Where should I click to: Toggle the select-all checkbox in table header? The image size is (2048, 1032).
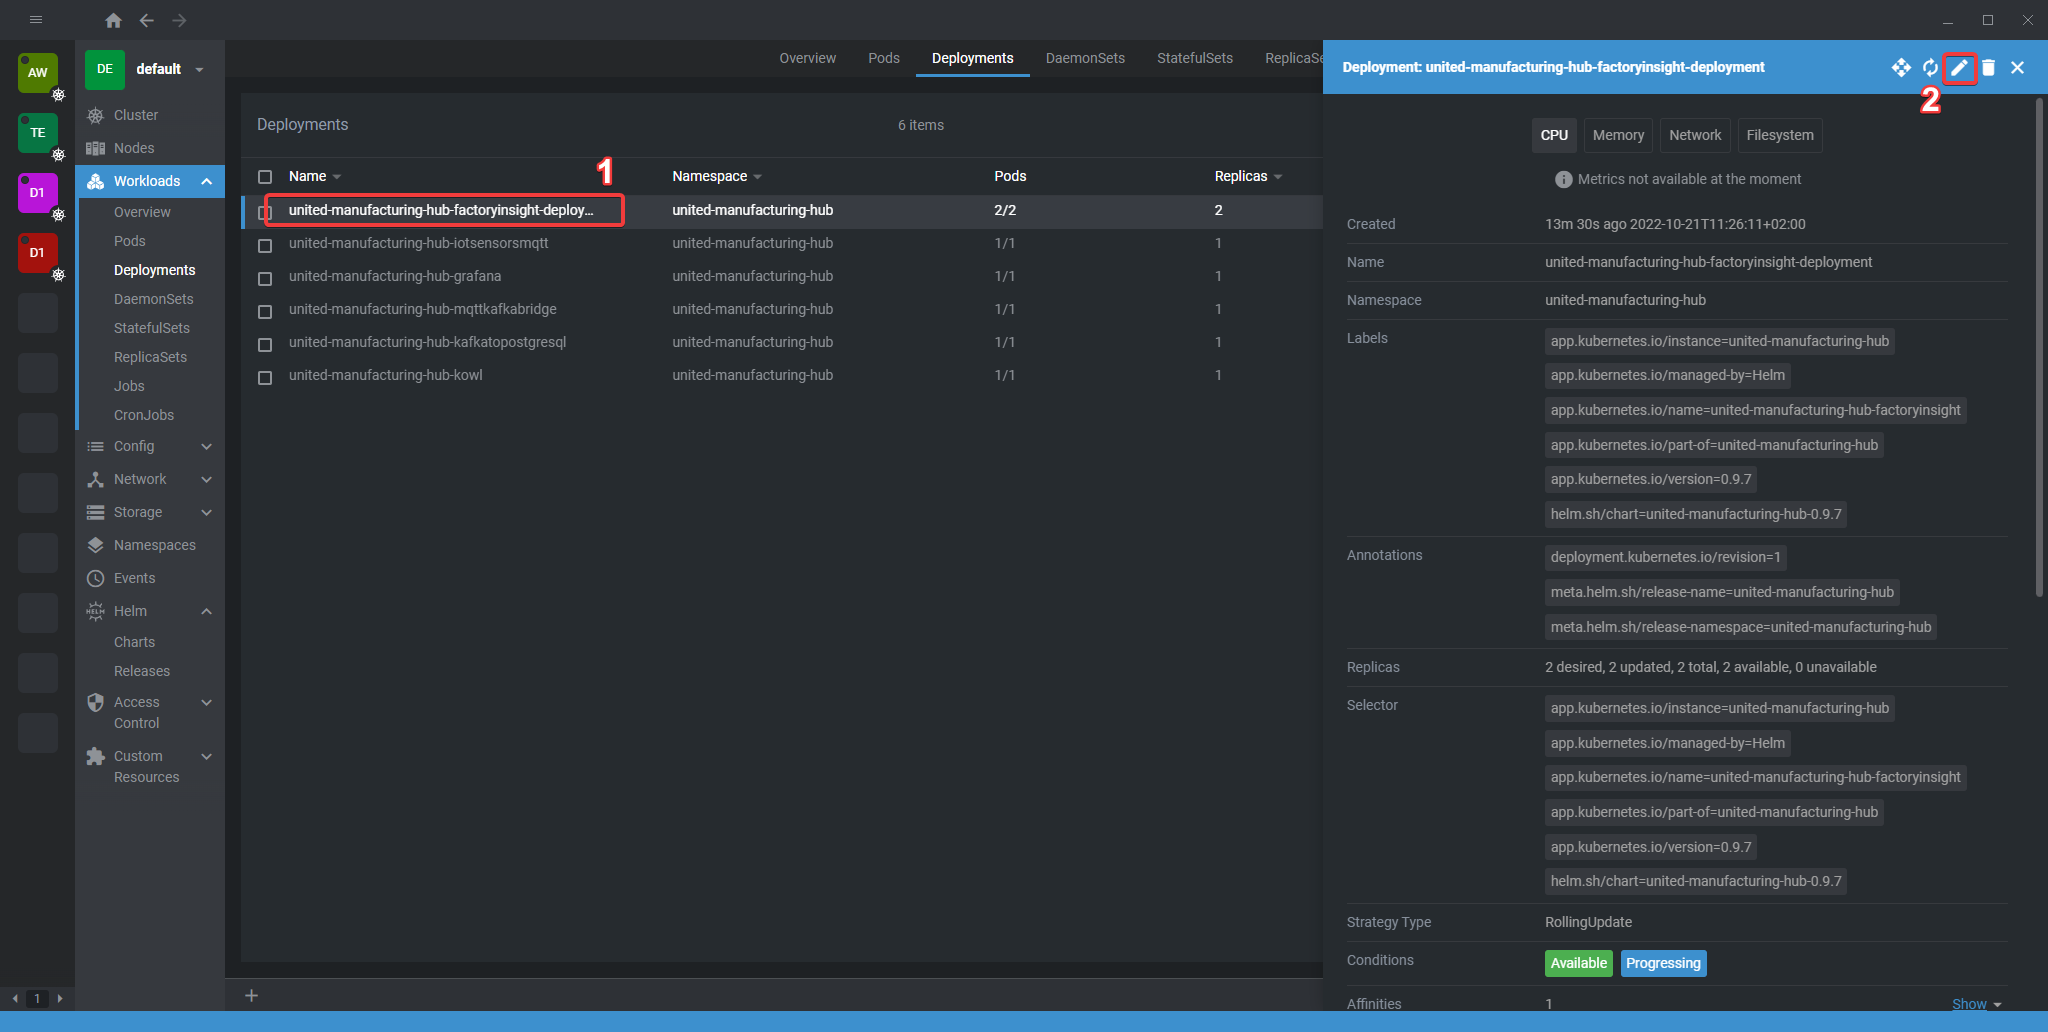[x=265, y=177]
